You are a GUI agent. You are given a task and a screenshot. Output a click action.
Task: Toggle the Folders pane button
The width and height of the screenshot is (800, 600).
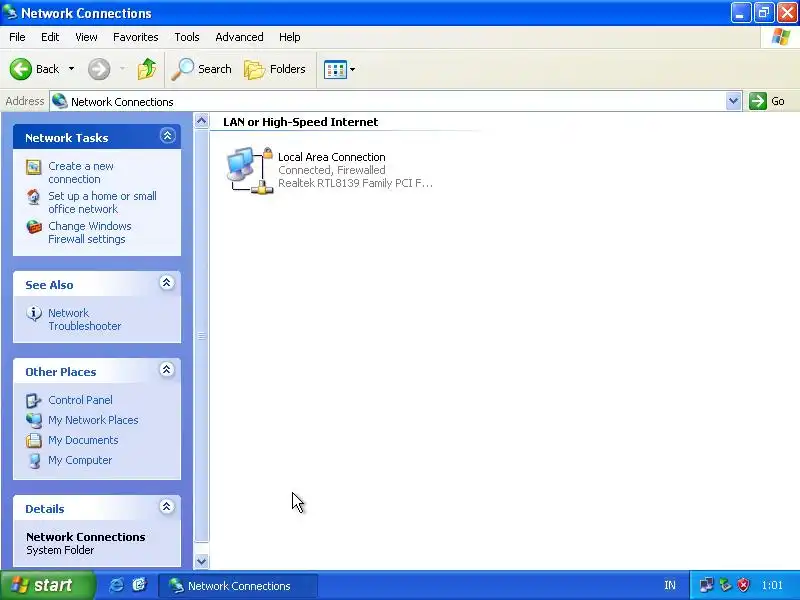(275, 69)
